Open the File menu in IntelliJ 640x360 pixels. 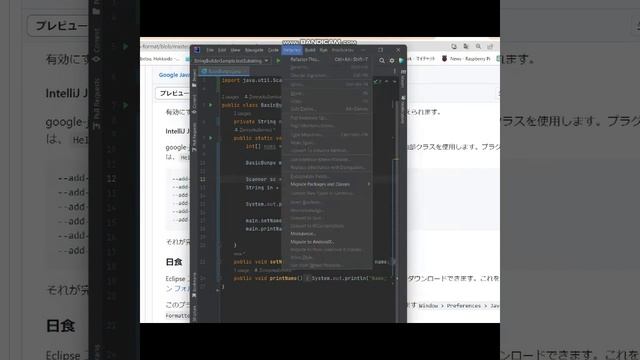tap(210, 50)
